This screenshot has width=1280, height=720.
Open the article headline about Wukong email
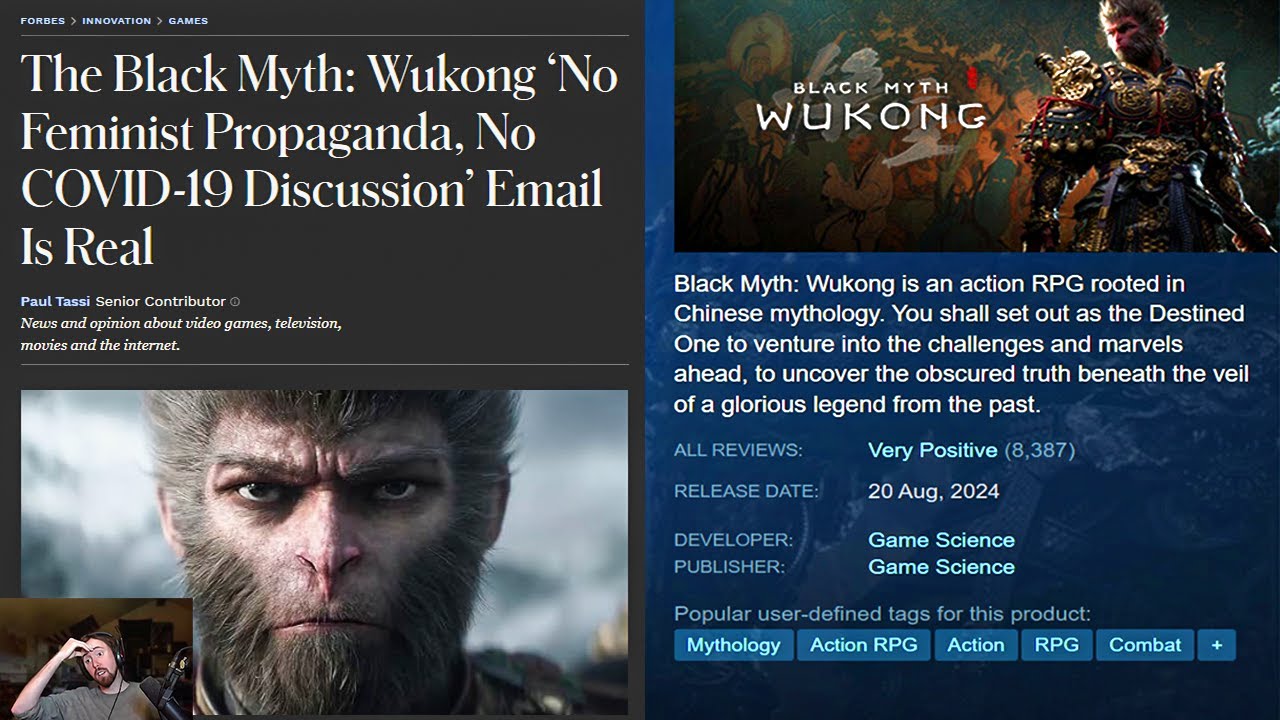click(x=319, y=160)
